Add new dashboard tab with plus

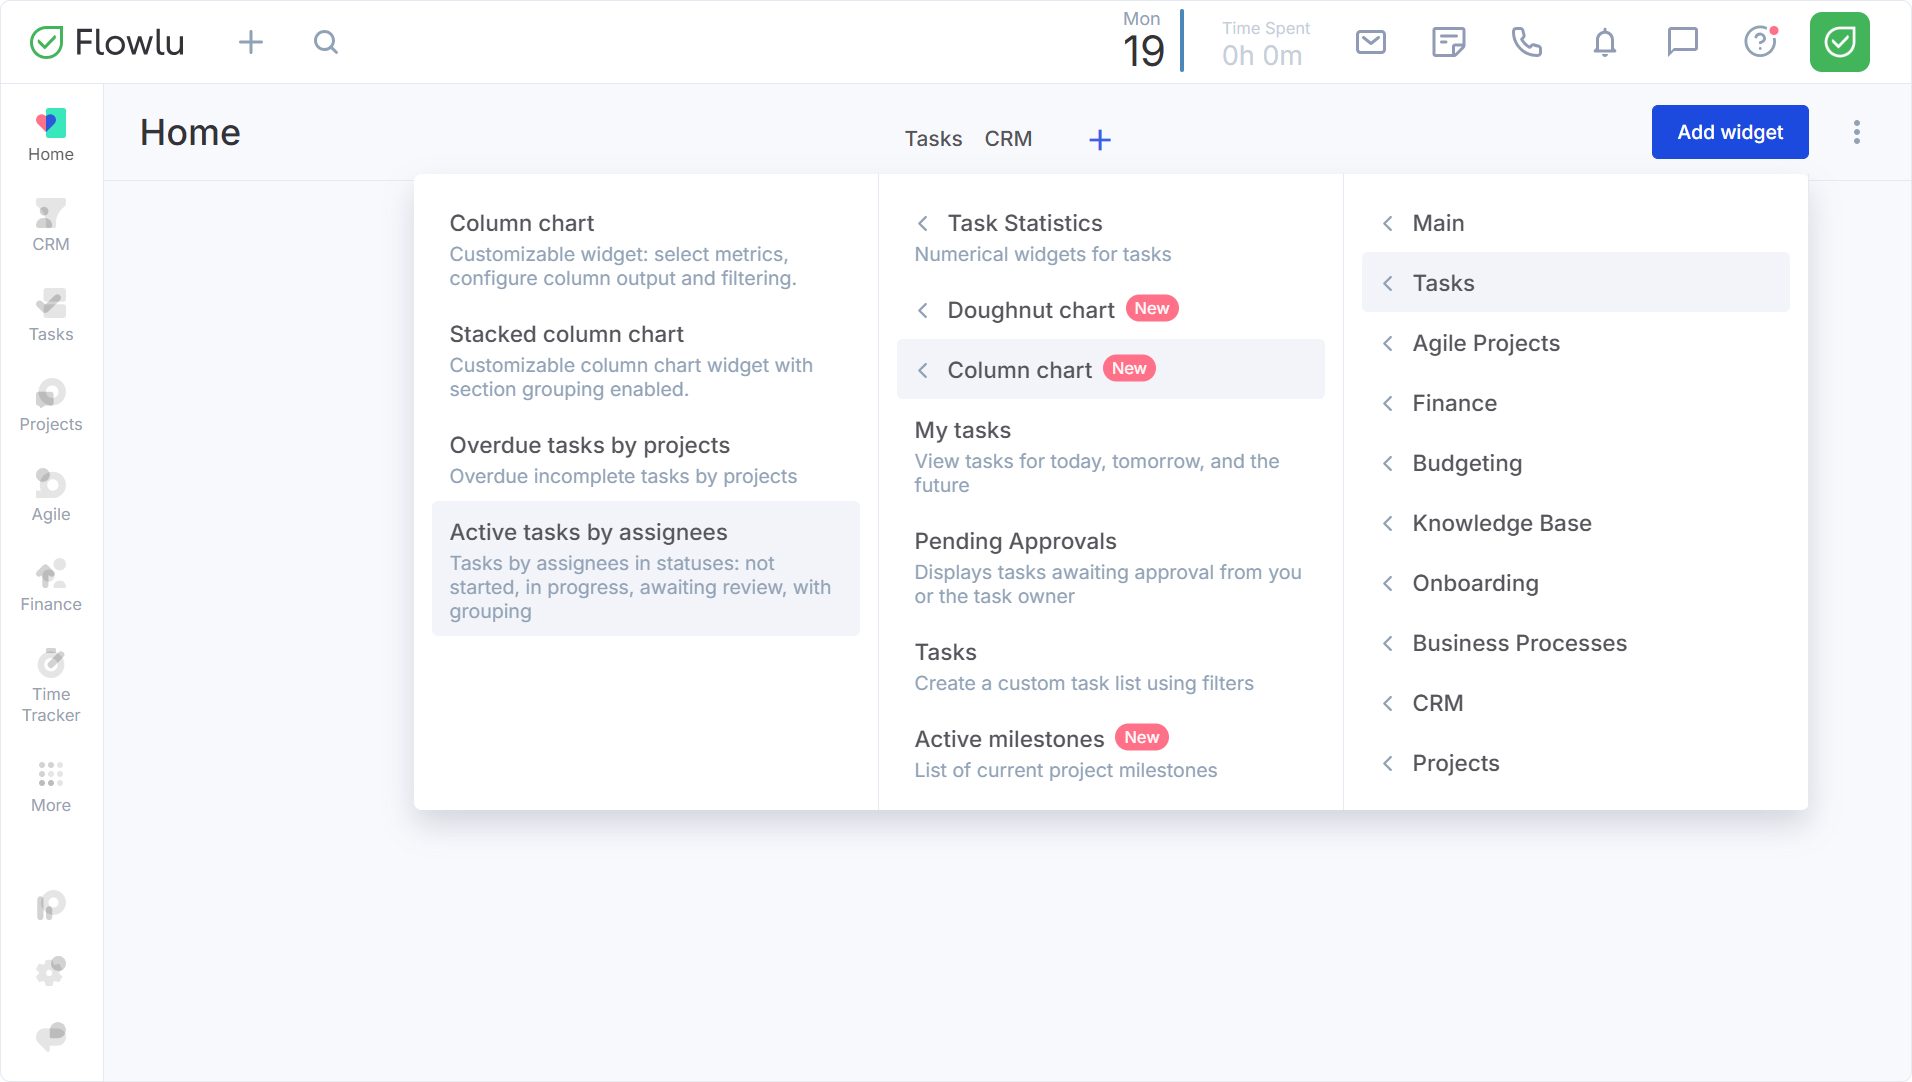[x=1099, y=140]
